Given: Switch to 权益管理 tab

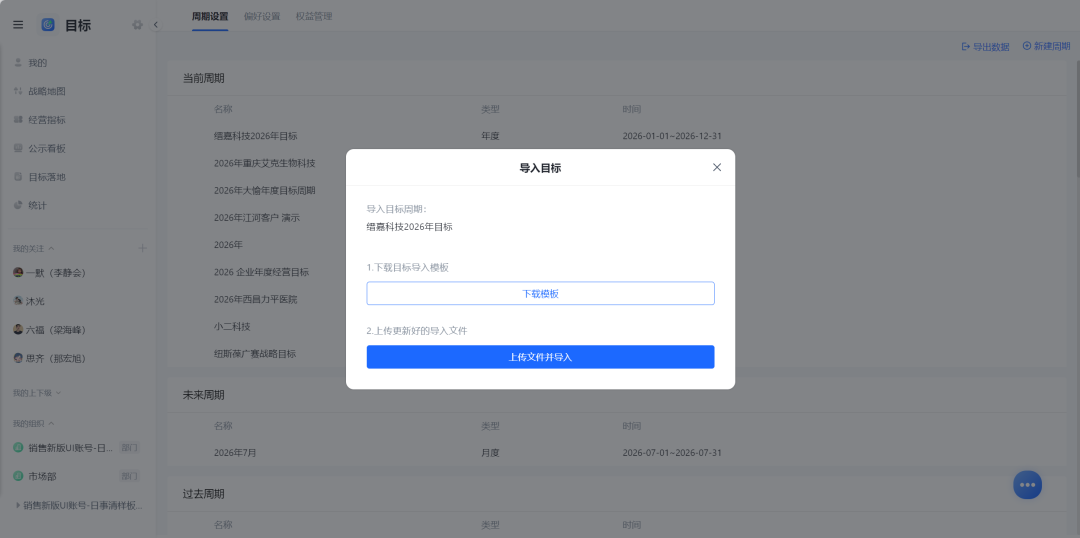Looking at the screenshot, I should click(314, 17).
